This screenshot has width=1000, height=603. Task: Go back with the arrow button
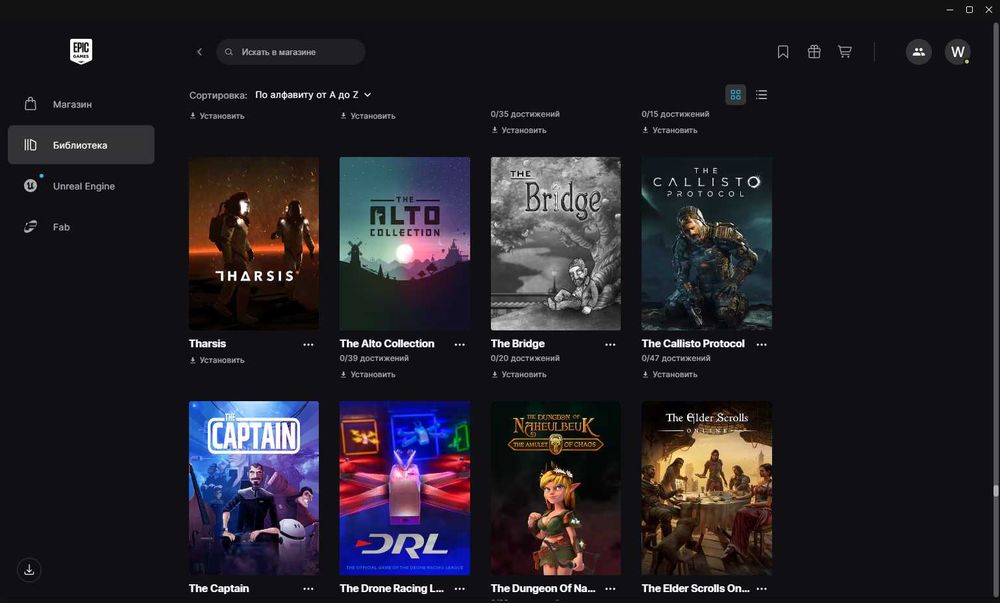pyautogui.click(x=200, y=52)
